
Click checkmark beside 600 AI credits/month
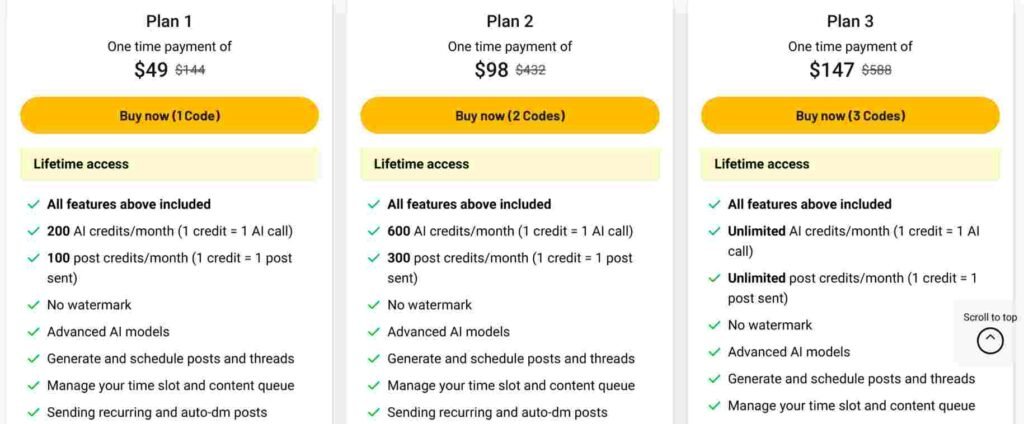[374, 231]
